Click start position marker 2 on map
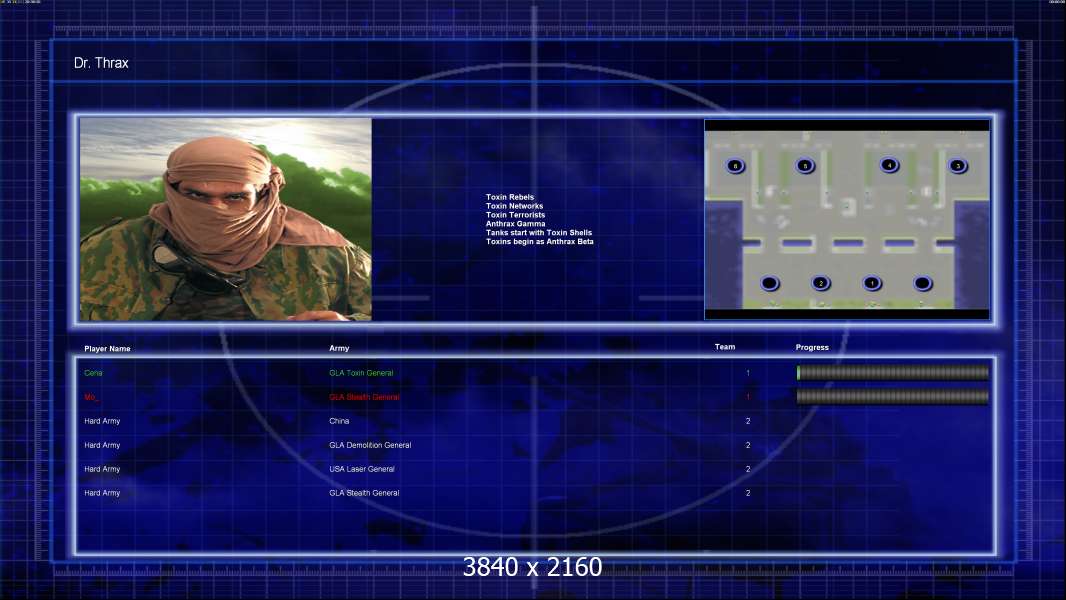 (x=821, y=283)
